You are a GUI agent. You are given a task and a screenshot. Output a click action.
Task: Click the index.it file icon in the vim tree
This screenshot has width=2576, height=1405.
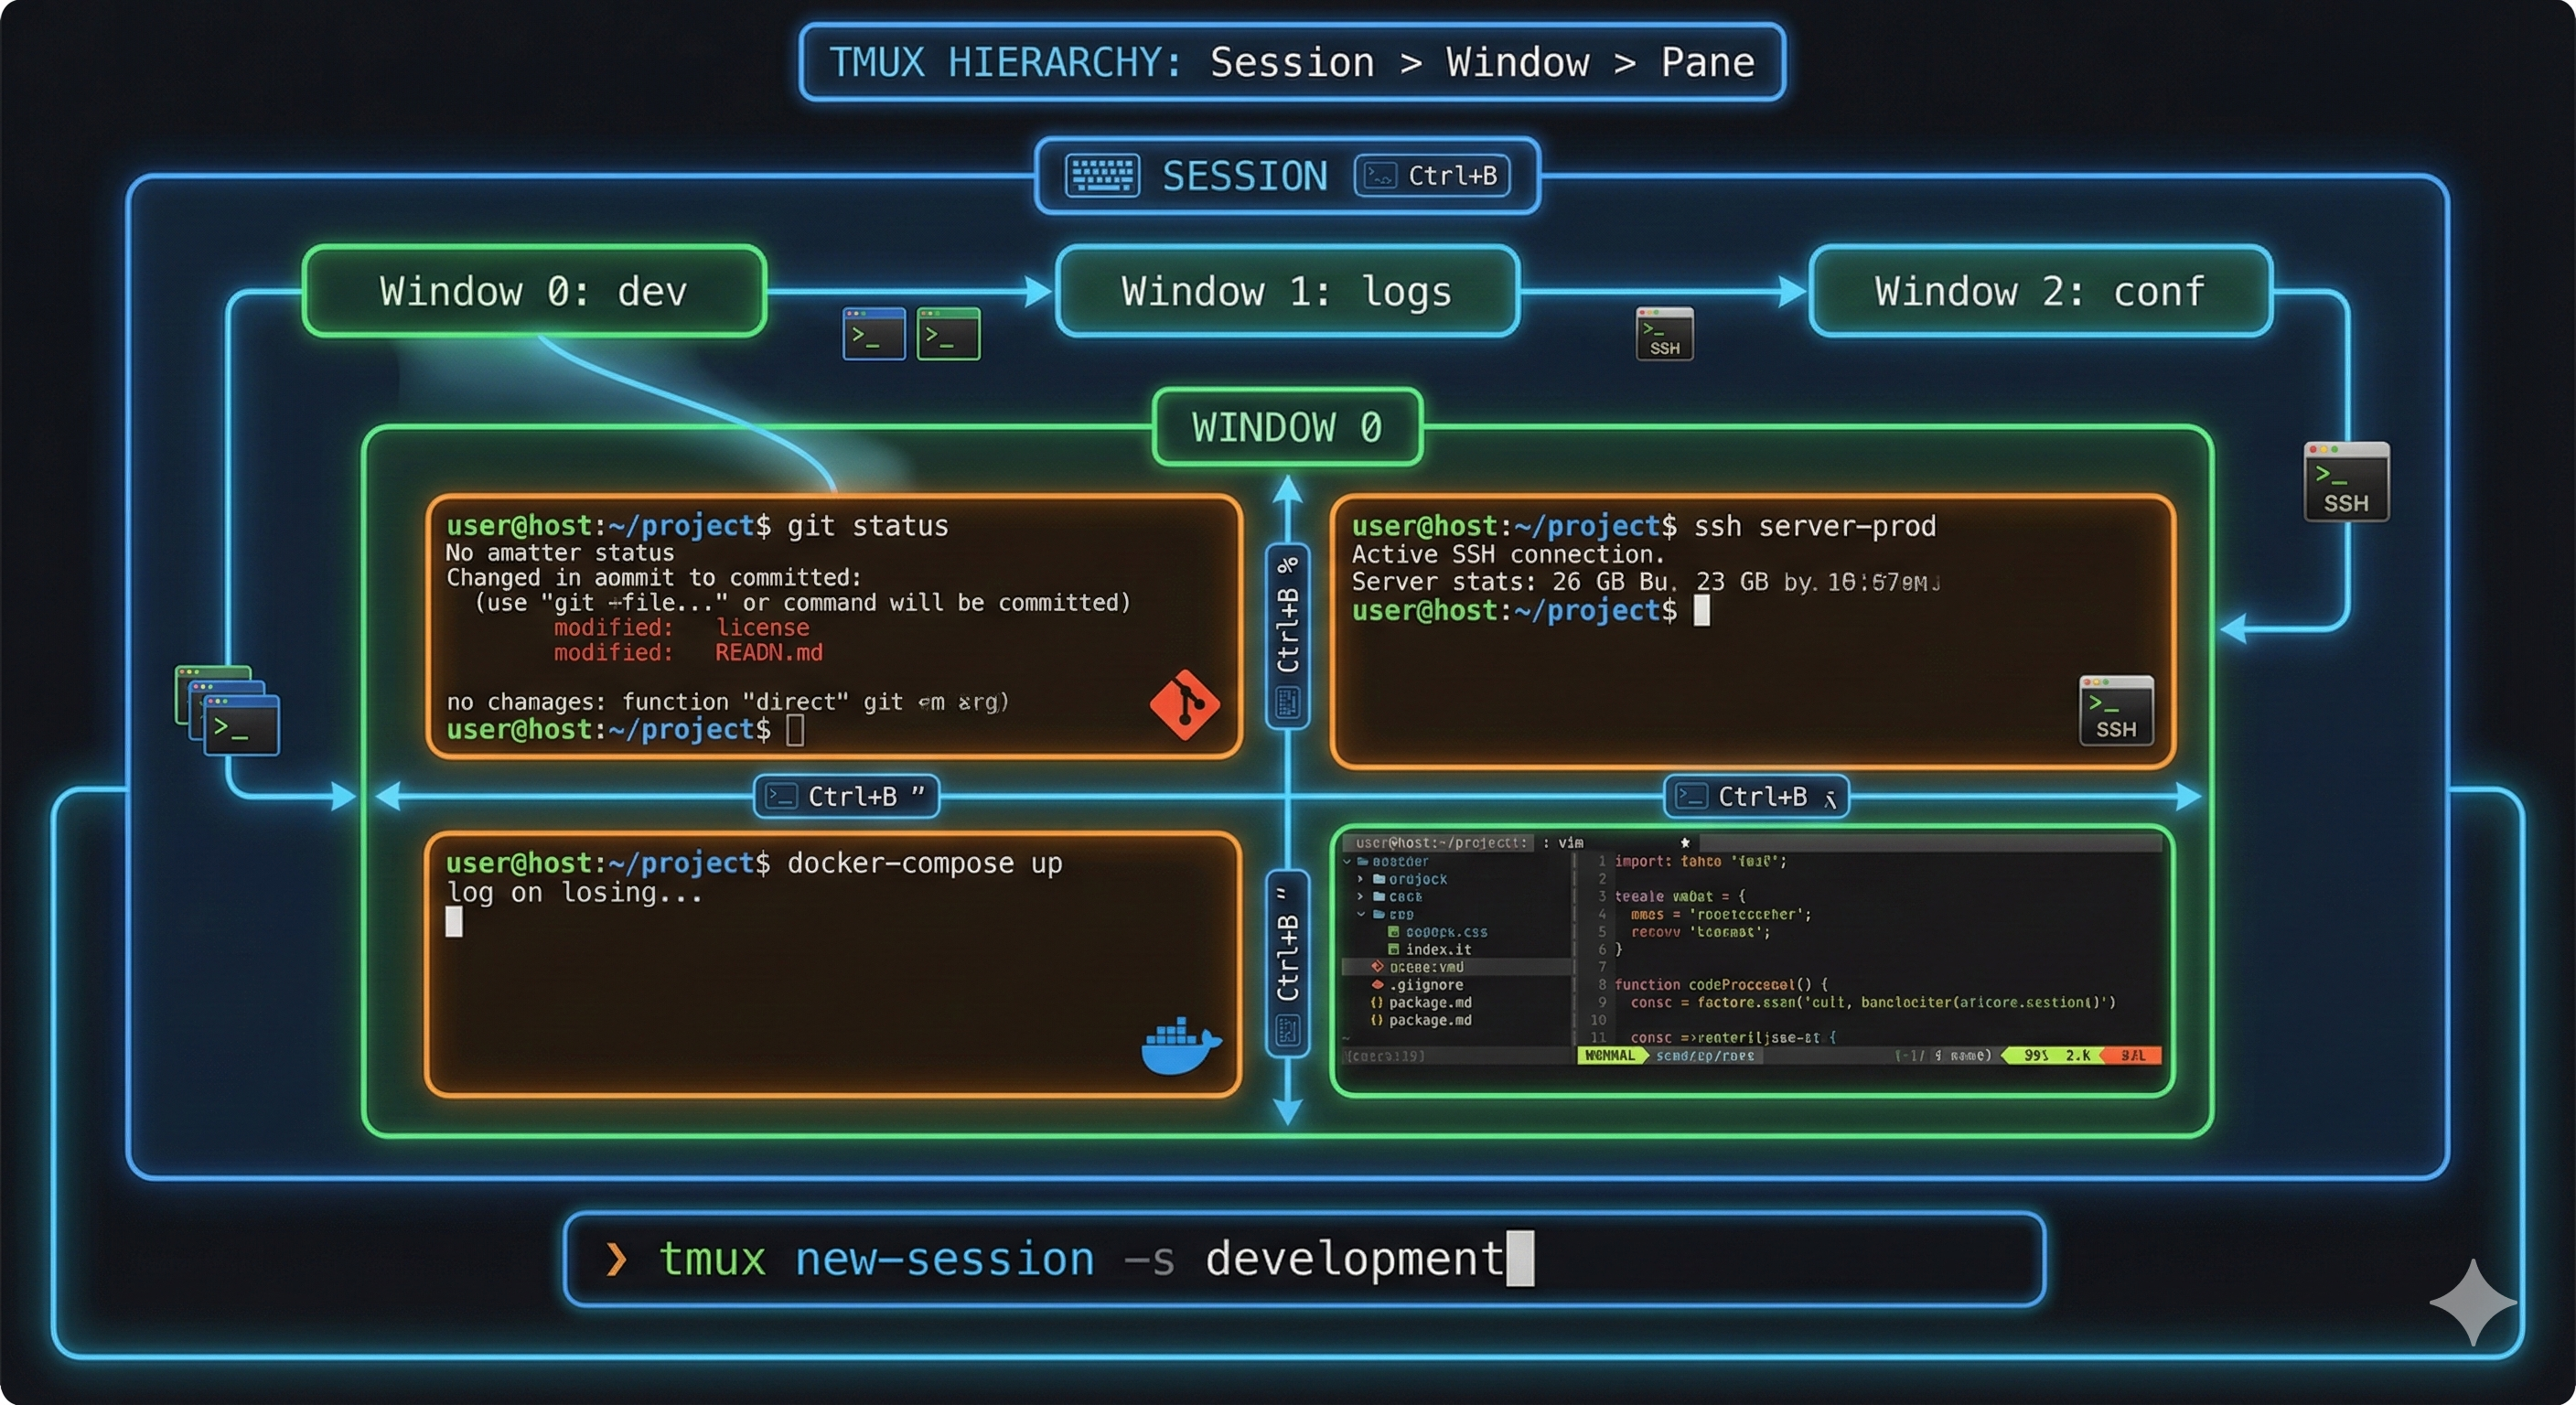click(1394, 950)
